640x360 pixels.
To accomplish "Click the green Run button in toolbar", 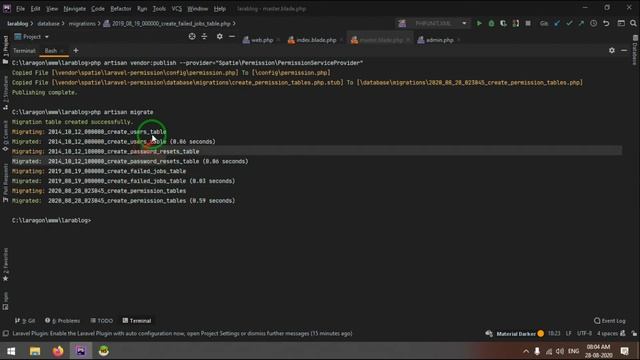I will 479,23.
